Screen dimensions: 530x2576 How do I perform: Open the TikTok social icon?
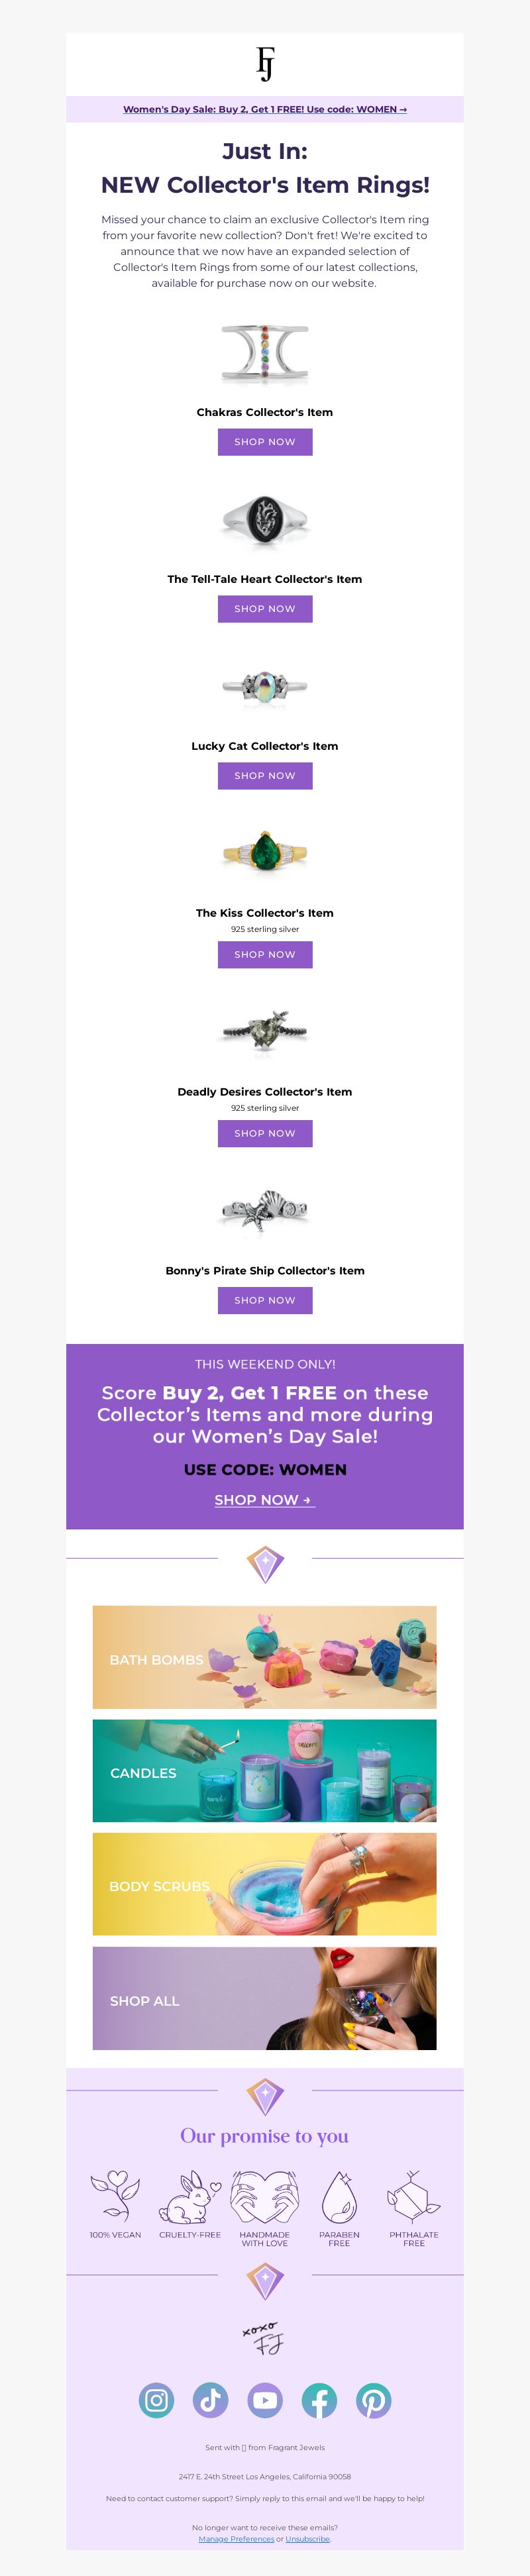[x=210, y=2400]
